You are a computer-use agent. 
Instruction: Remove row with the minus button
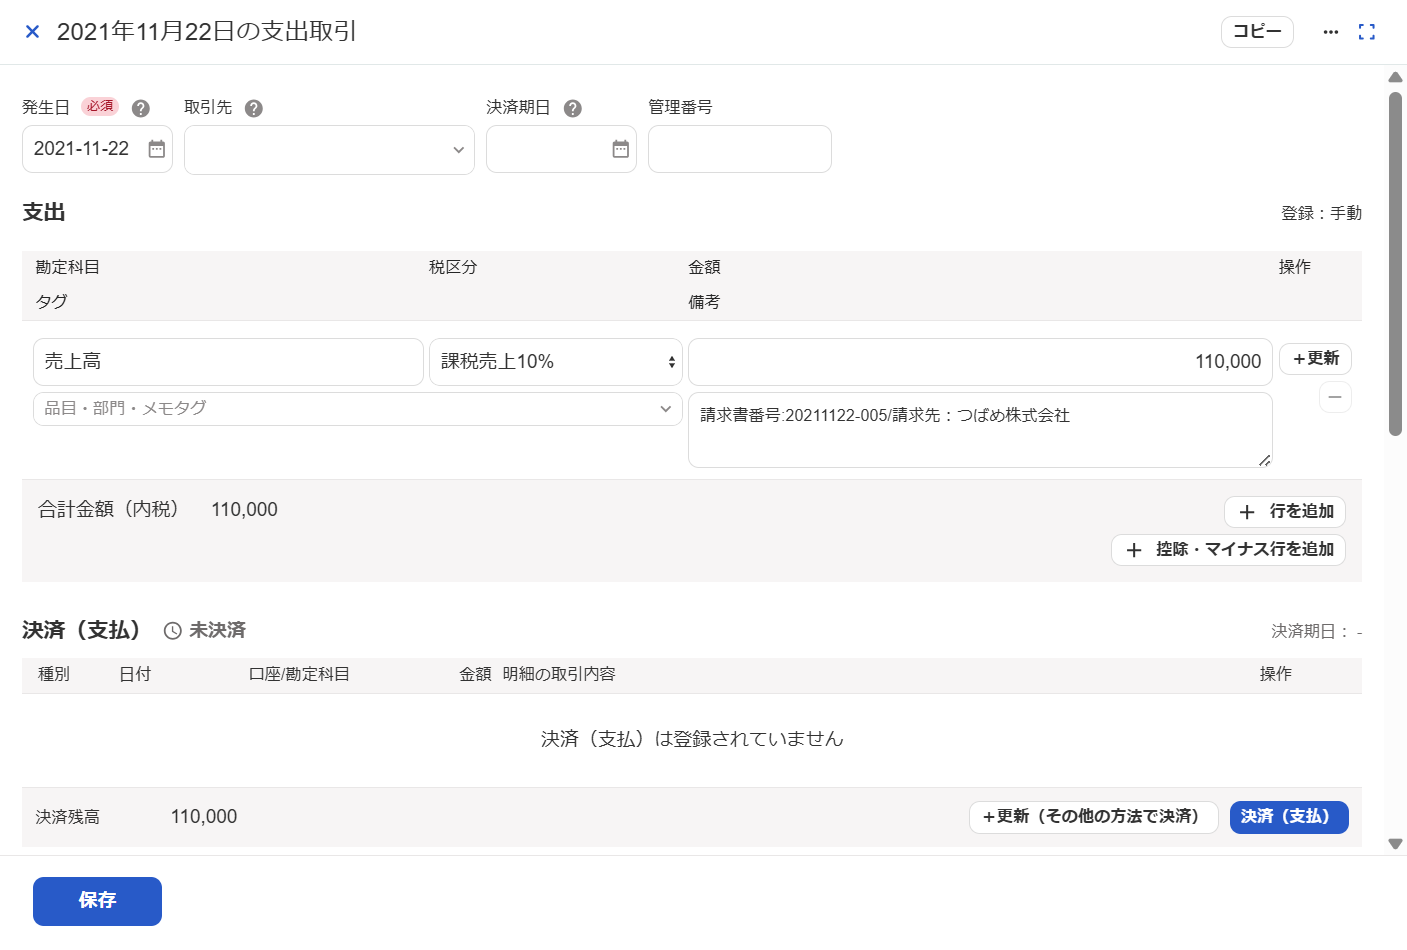pyautogui.click(x=1335, y=397)
